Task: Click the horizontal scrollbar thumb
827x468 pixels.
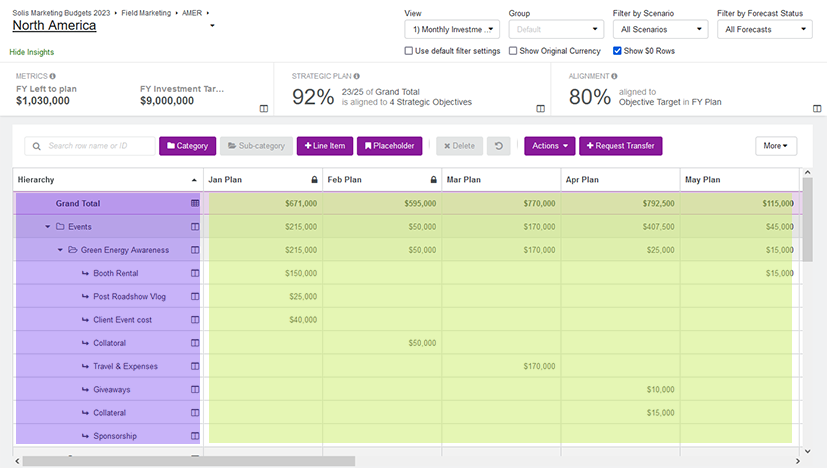Action: pos(189,461)
